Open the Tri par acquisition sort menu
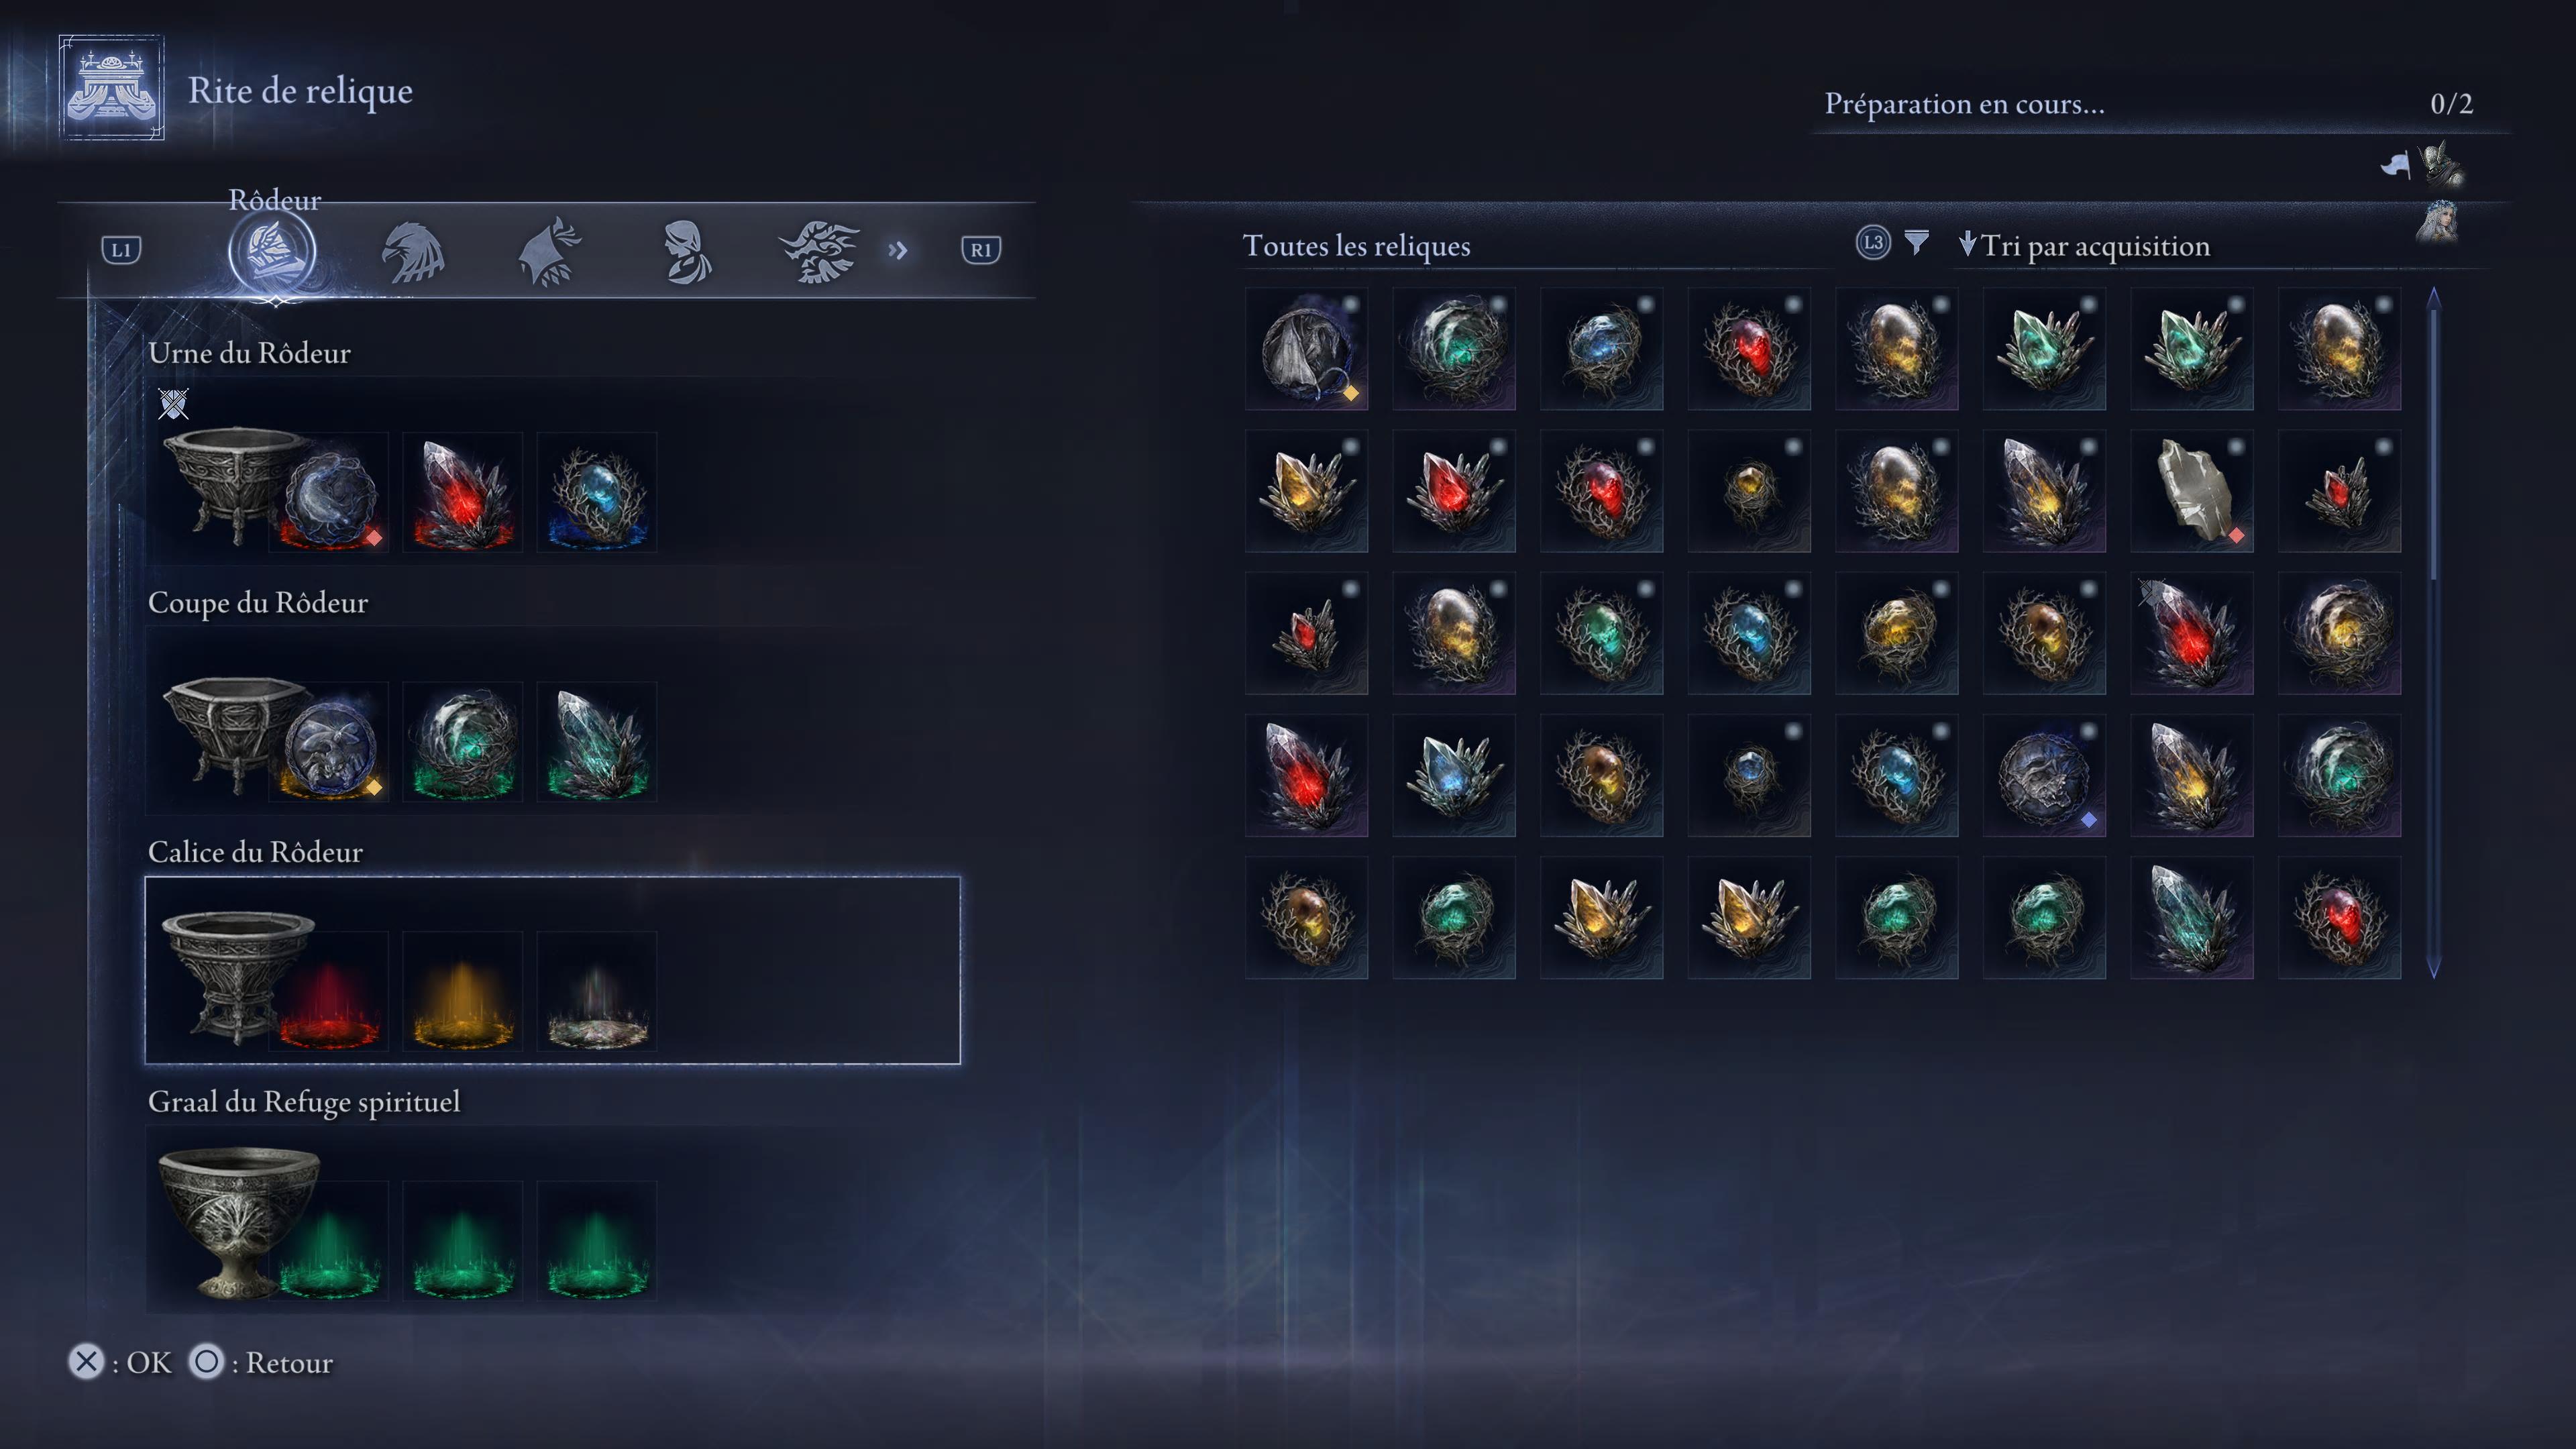2576x1449 pixels. click(2084, 245)
